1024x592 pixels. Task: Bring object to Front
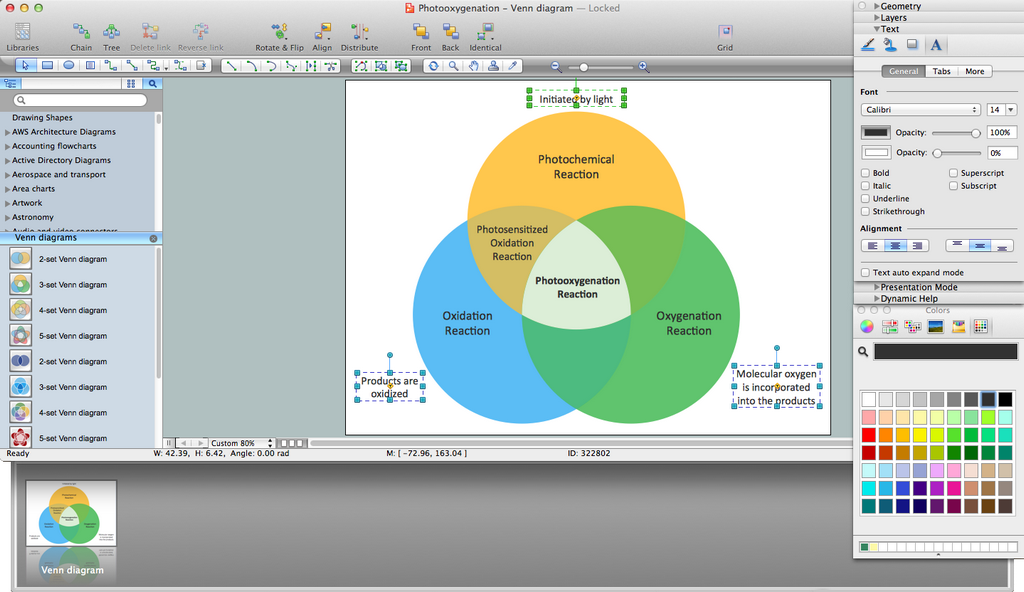[x=421, y=33]
